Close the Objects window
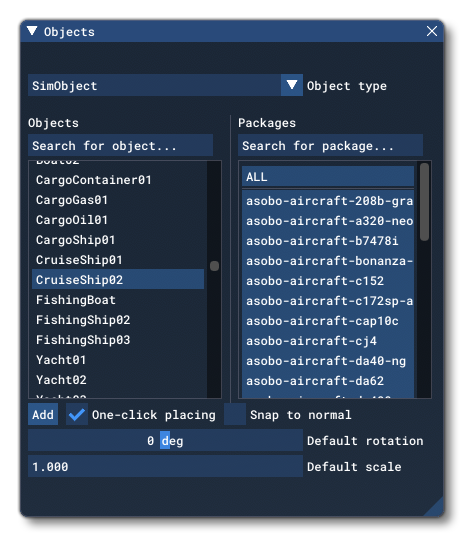This screenshot has width=464, height=537. coord(432,31)
